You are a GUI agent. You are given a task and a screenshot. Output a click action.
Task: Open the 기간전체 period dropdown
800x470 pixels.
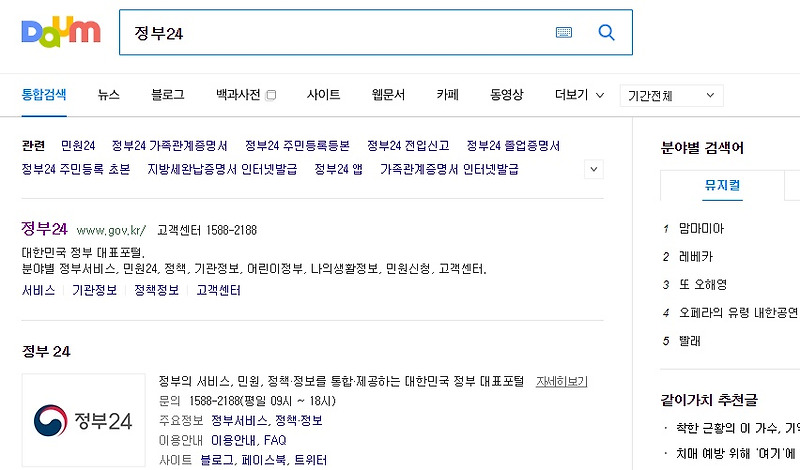tap(671, 95)
